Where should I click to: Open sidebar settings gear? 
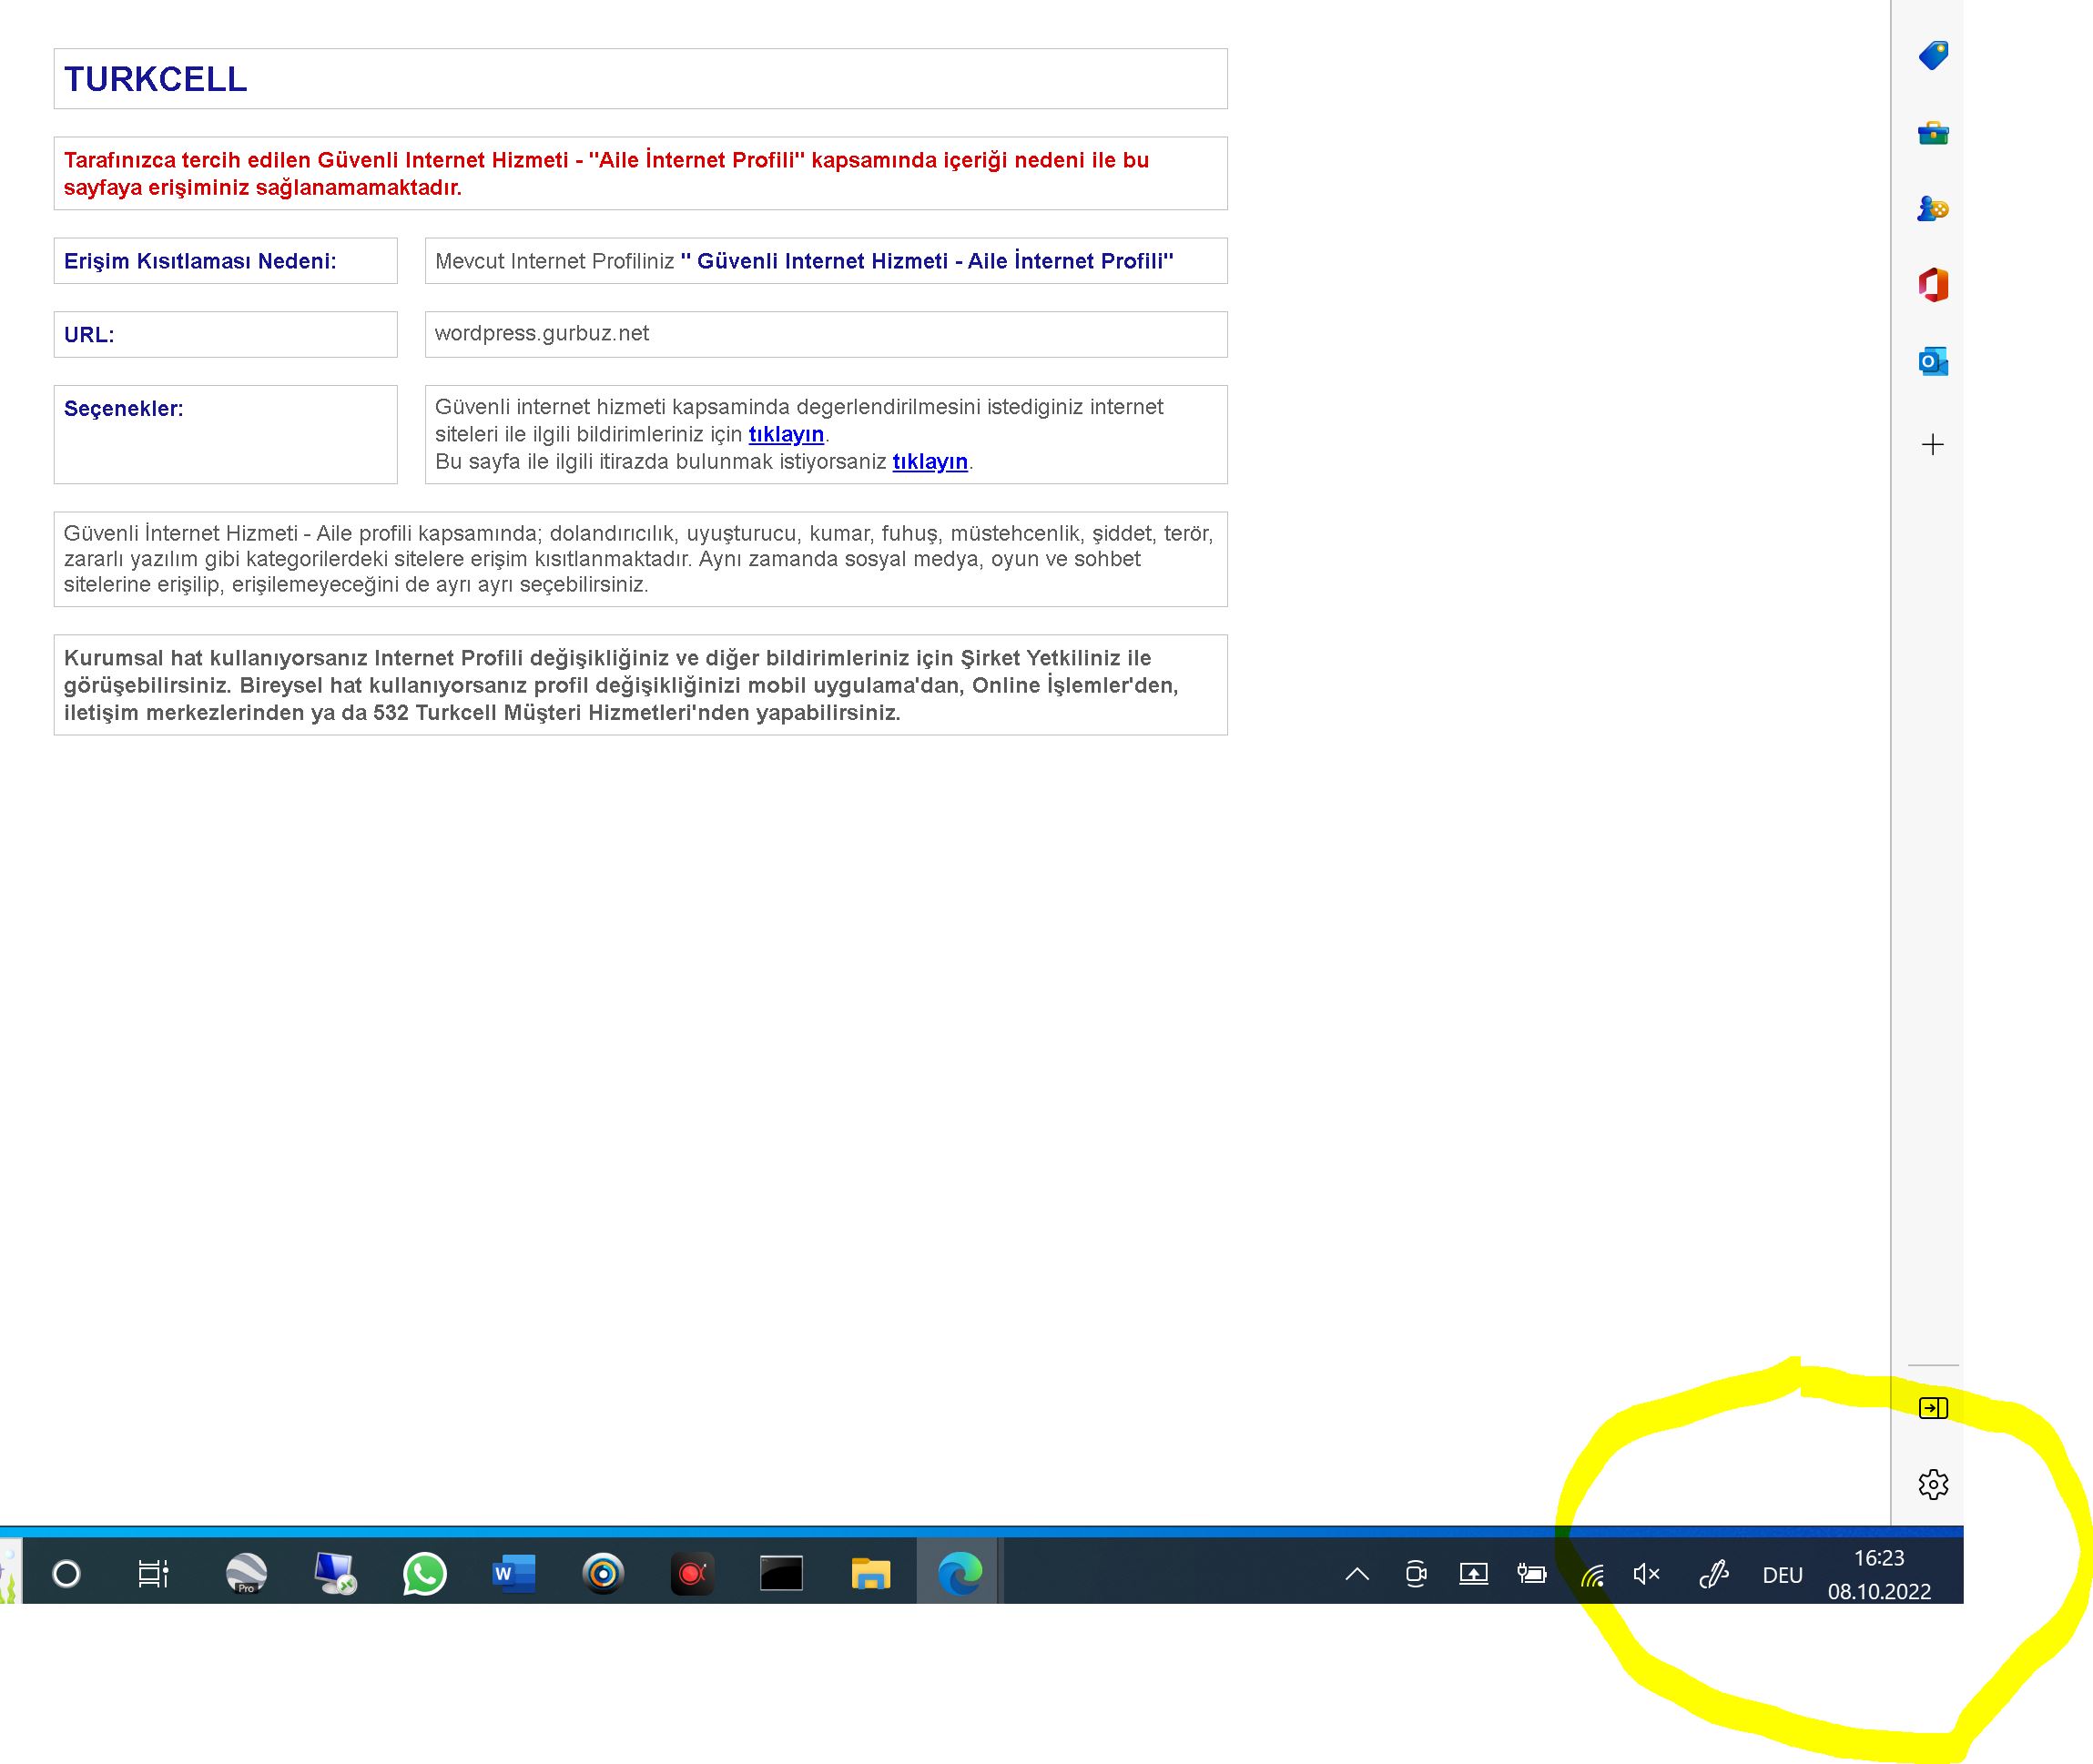coord(1933,1484)
